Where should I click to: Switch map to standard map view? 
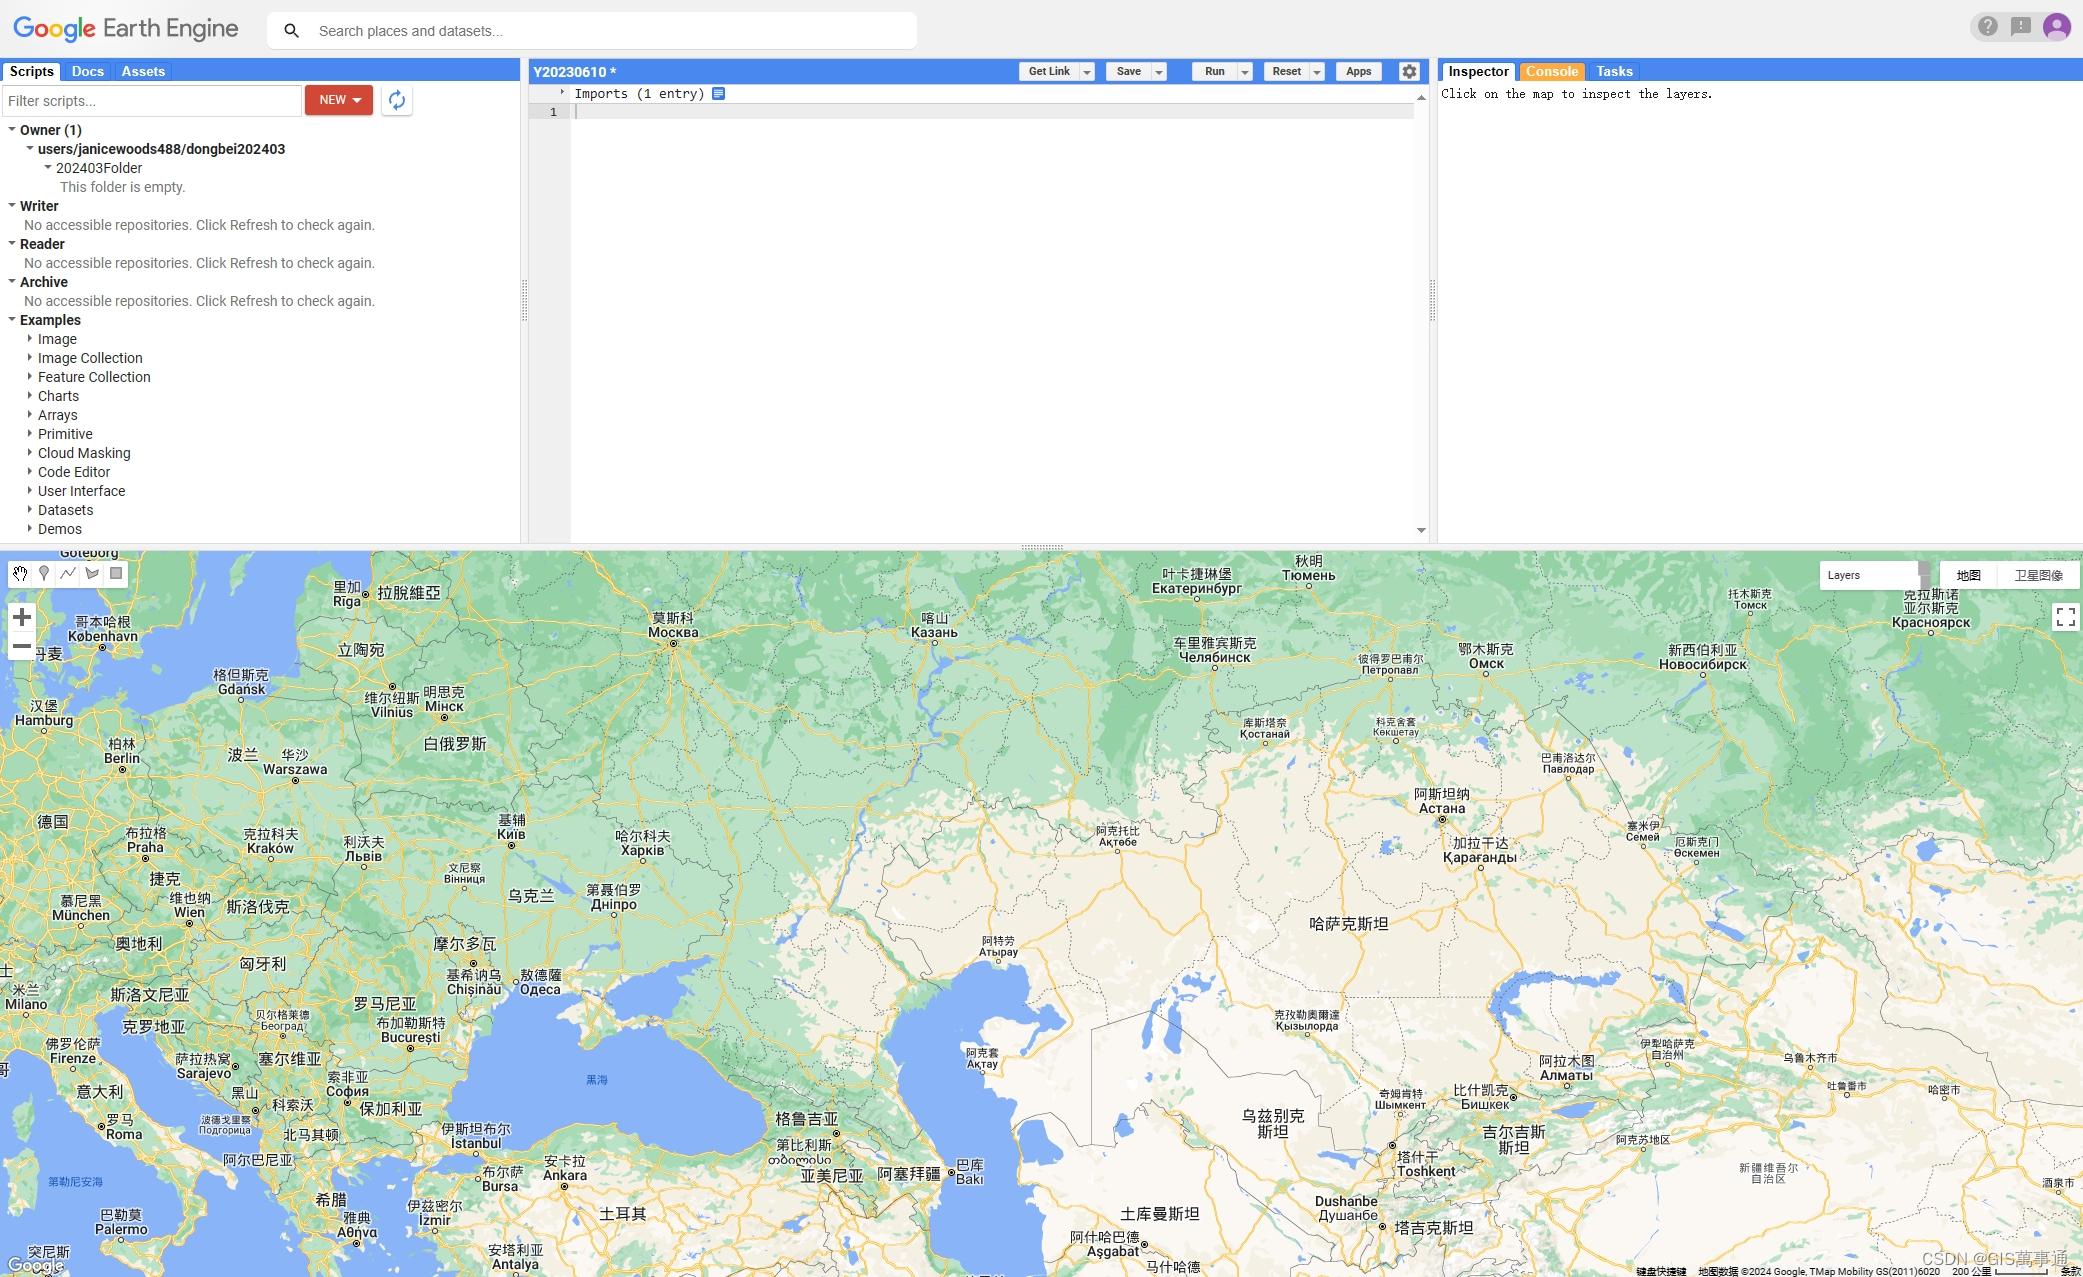[x=1968, y=575]
